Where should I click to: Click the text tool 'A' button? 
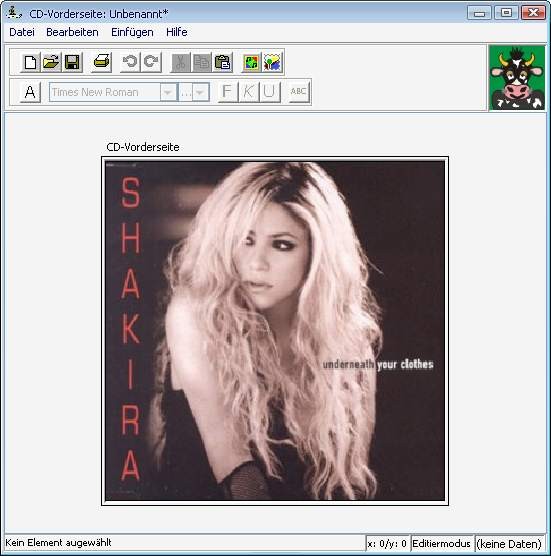pos(30,92)
